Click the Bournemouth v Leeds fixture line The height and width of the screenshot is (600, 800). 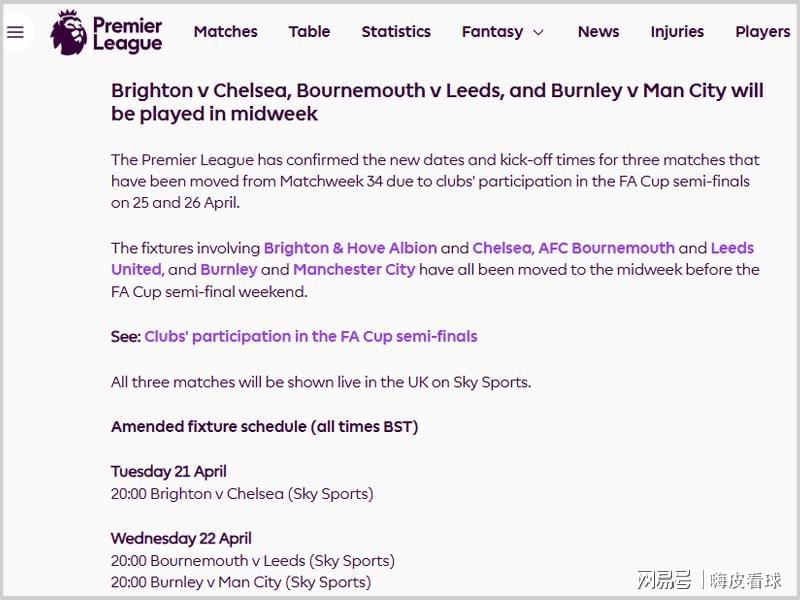(253, 561)
